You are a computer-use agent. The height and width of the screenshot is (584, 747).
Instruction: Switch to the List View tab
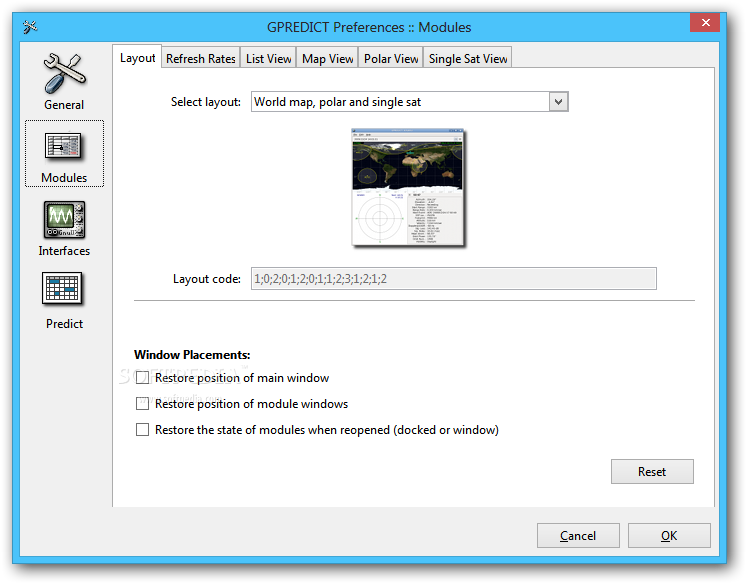(268, 59)
